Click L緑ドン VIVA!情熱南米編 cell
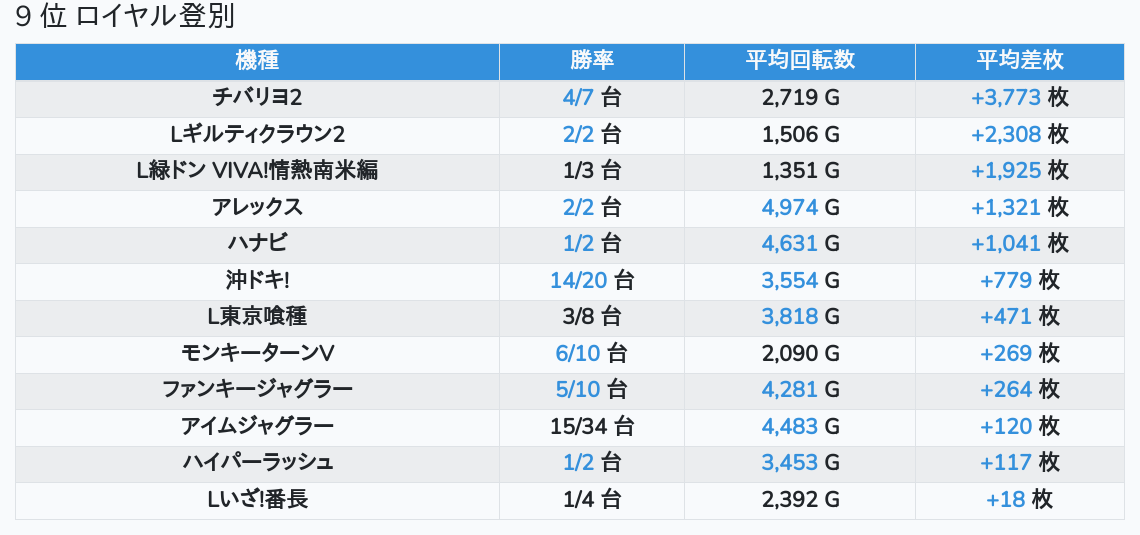Image resolution: width=1140 pixels, height=535 pixels. coord(257,171)
